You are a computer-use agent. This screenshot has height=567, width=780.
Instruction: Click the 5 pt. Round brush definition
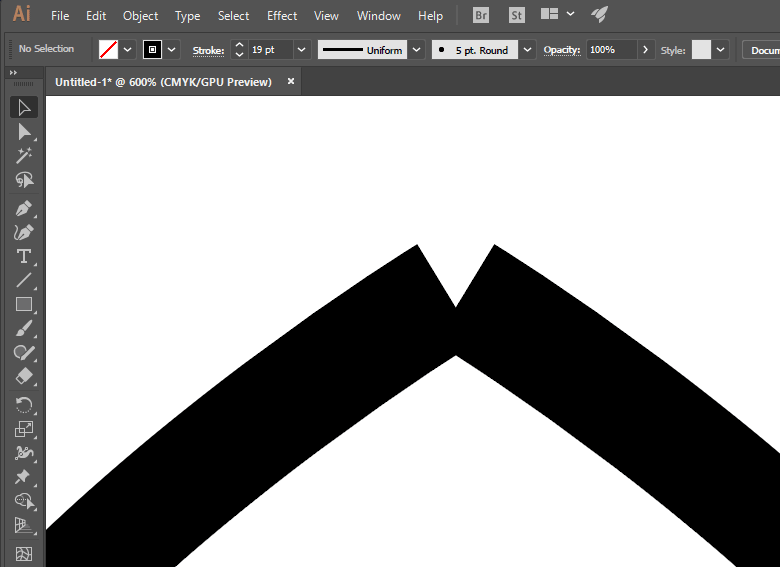click(475, 50)
